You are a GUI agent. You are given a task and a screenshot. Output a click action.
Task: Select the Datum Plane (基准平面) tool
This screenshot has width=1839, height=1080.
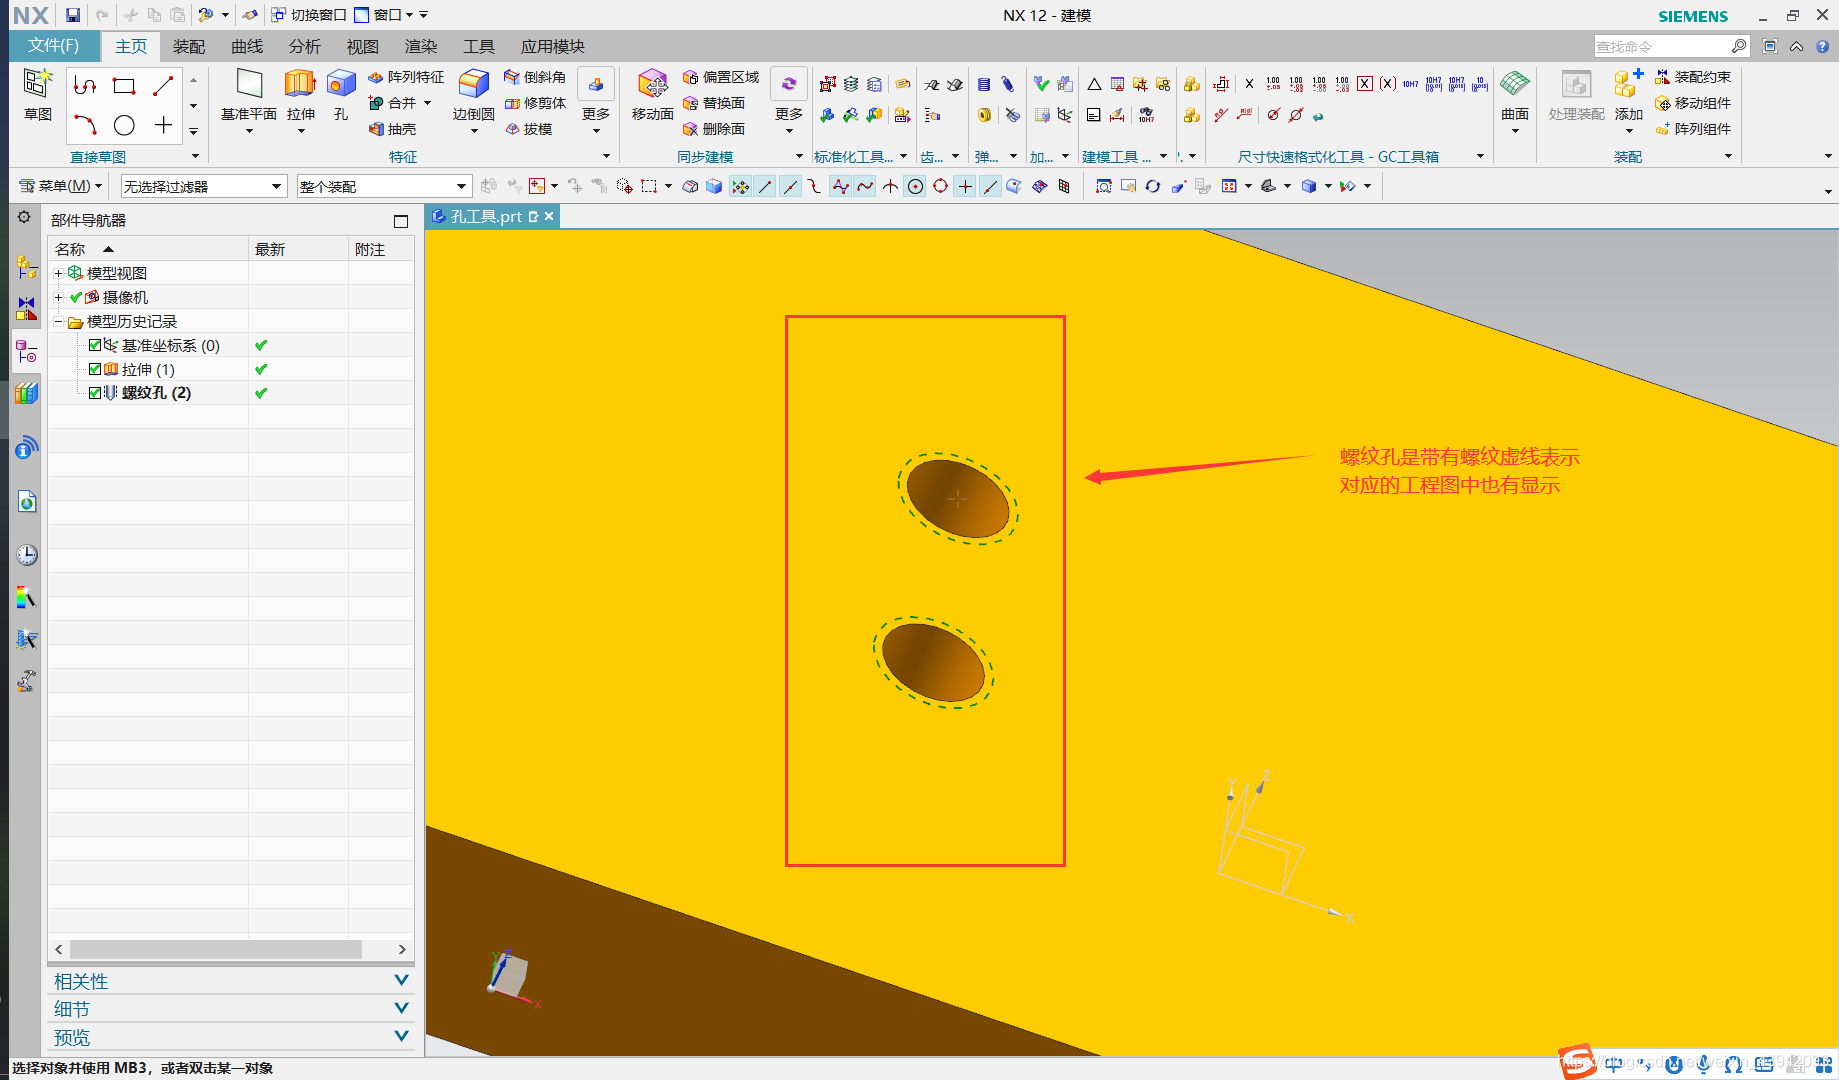[249, 94]
